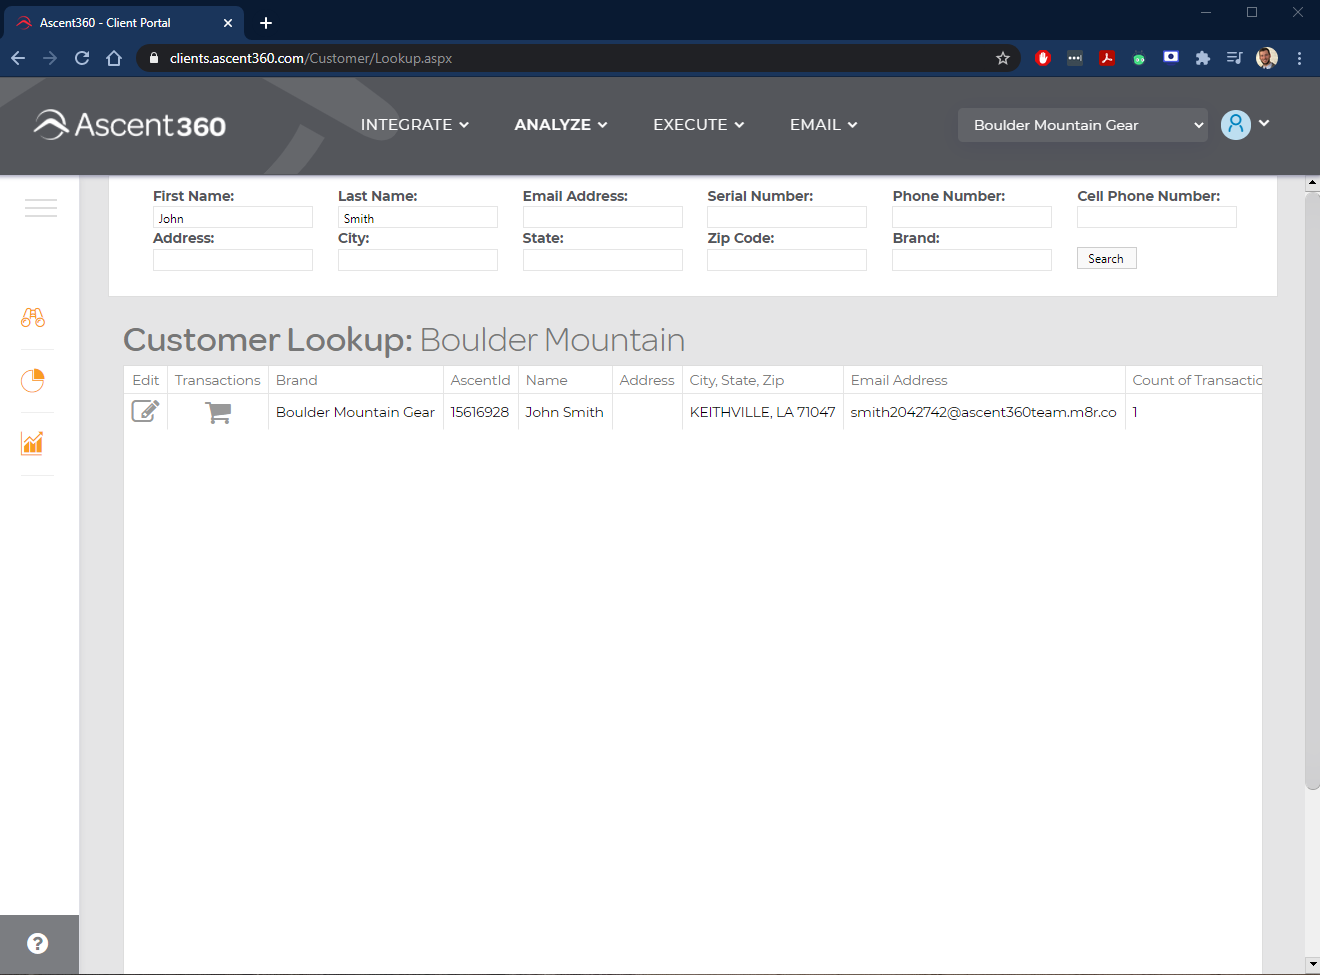
Task: Expand the EMAIL menu
Action: pyautogui.click(x=824, y=125)
